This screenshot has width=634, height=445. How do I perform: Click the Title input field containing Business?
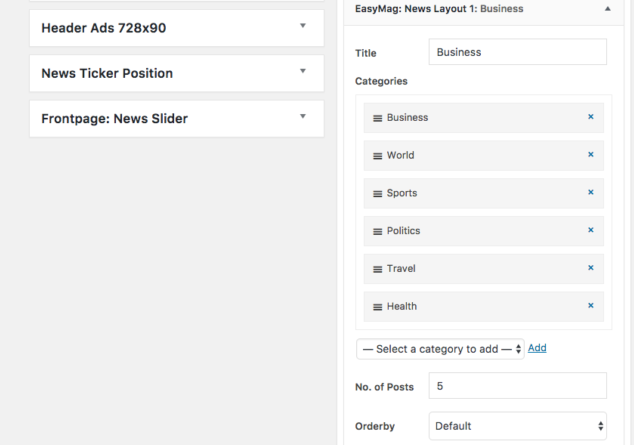(518, 52)
